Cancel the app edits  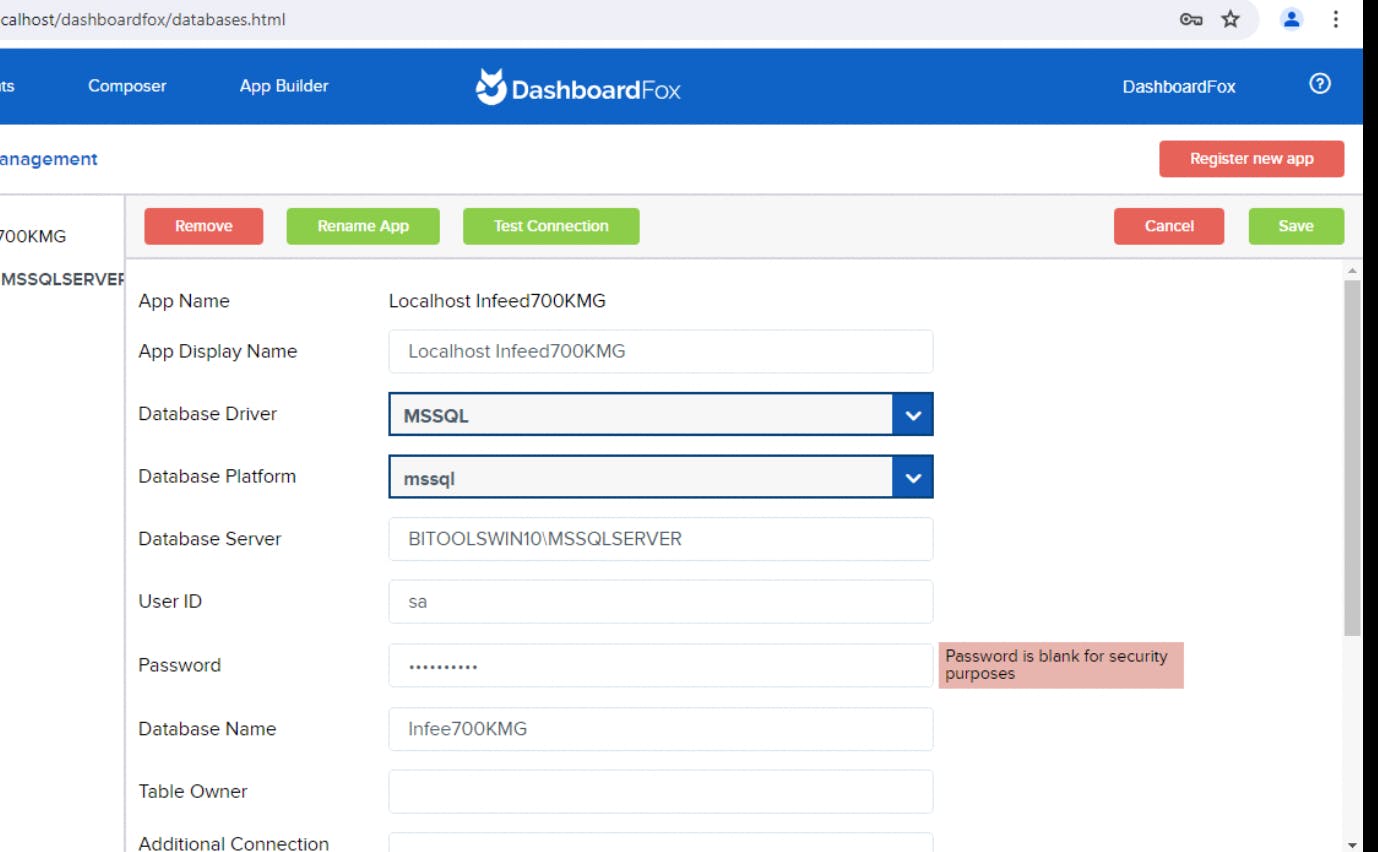coord(1169,226)
